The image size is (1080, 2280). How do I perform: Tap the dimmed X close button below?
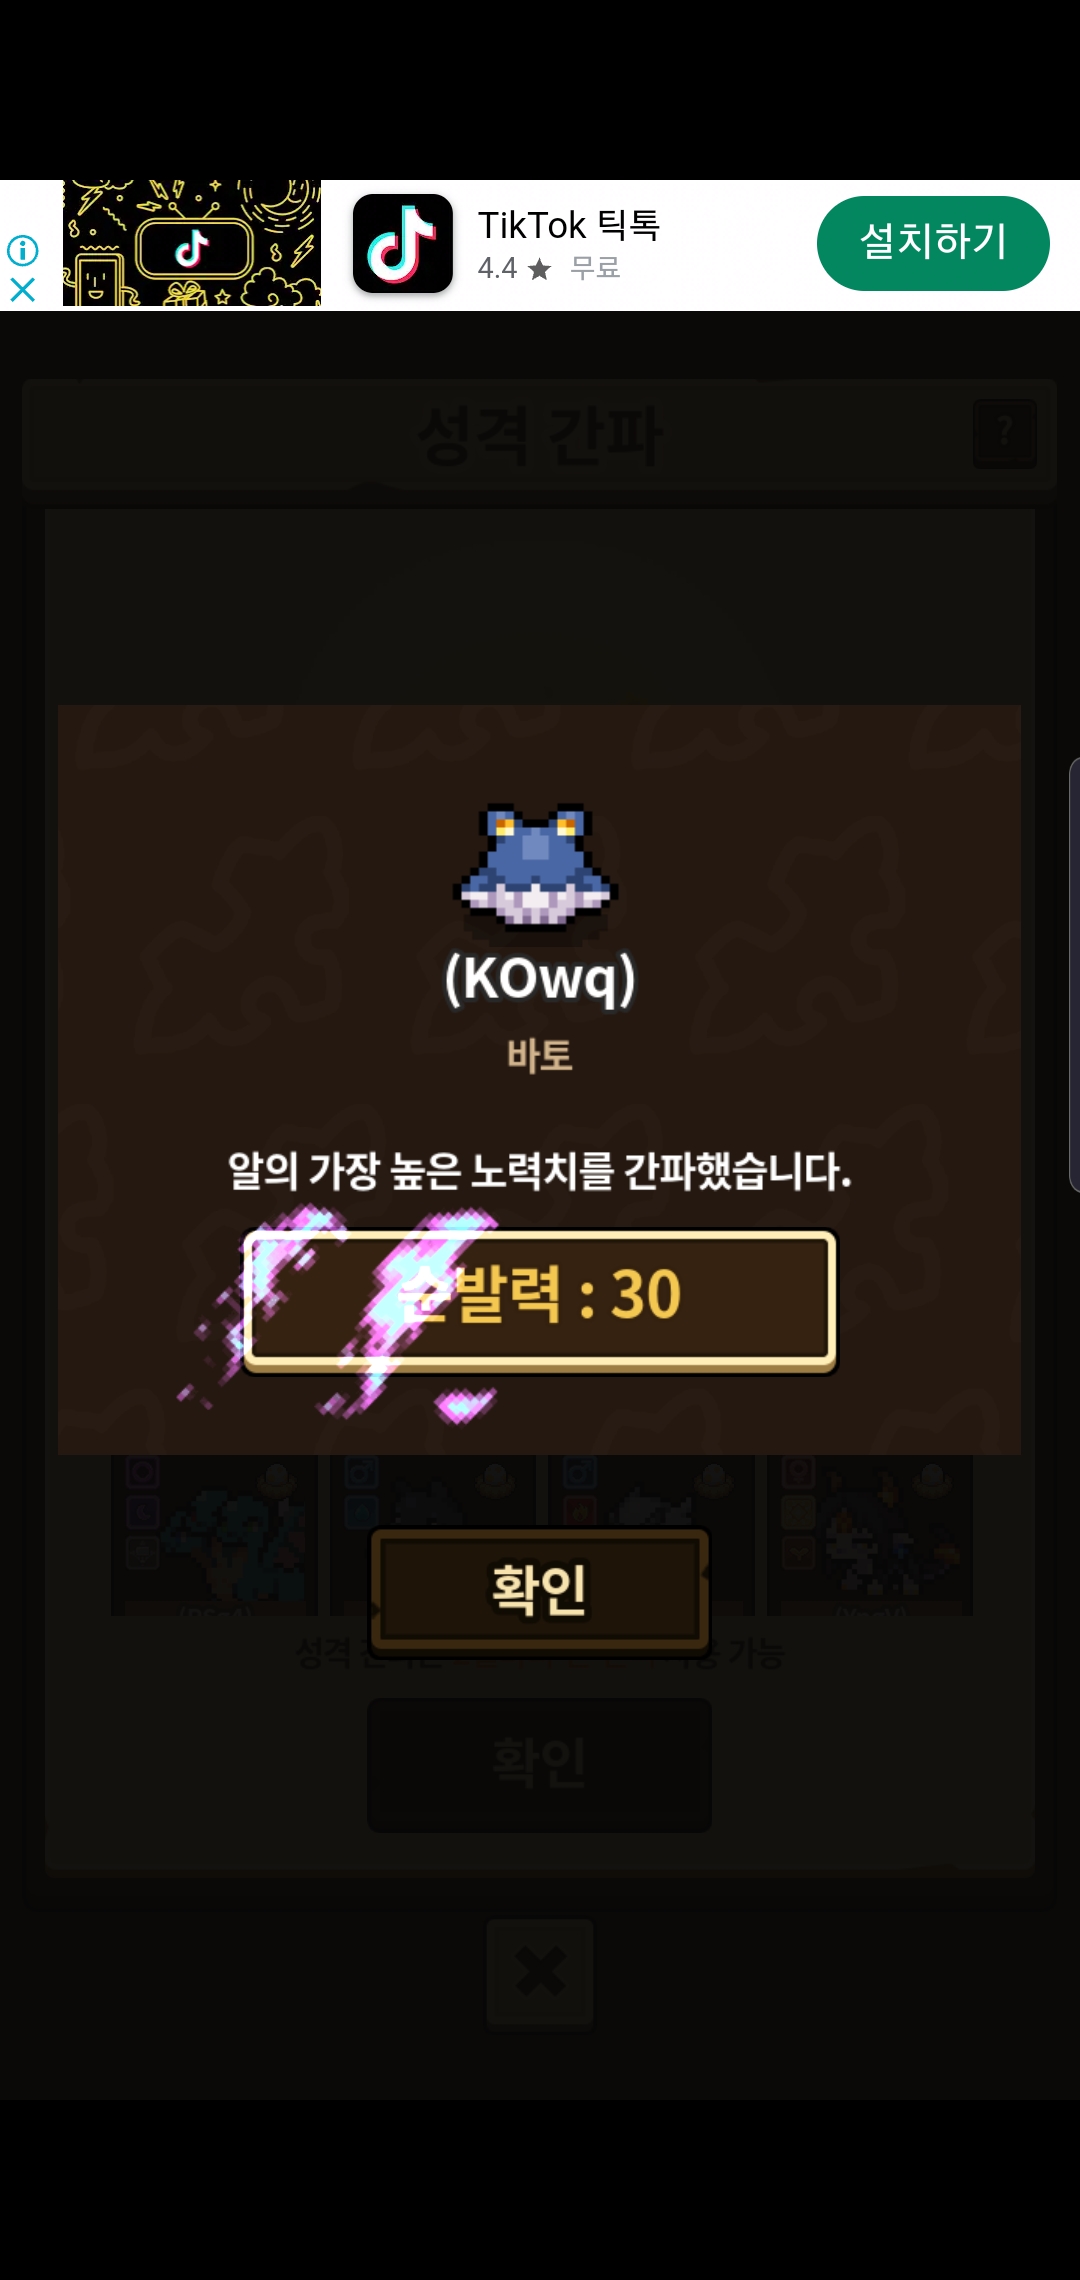540,1972
